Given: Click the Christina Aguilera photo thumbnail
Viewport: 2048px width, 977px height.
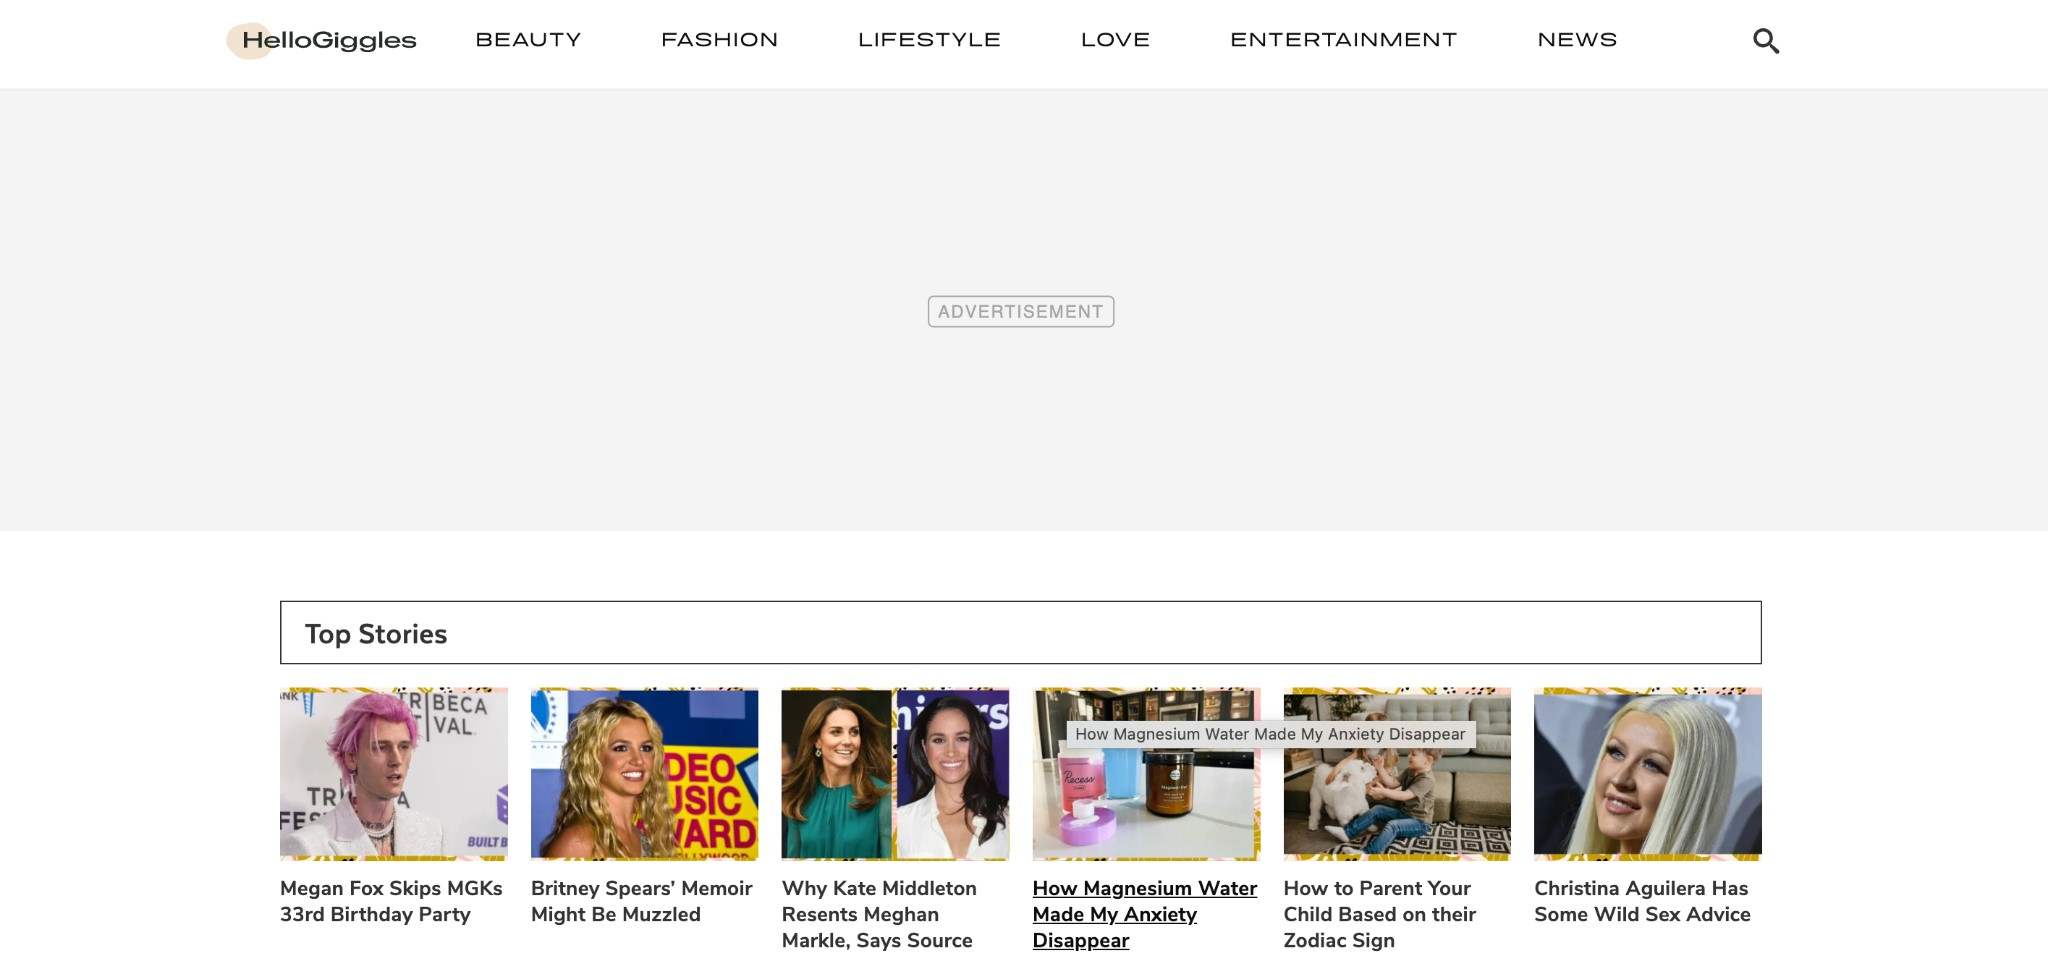Looking at the screenshot, I should point(1648,774).
